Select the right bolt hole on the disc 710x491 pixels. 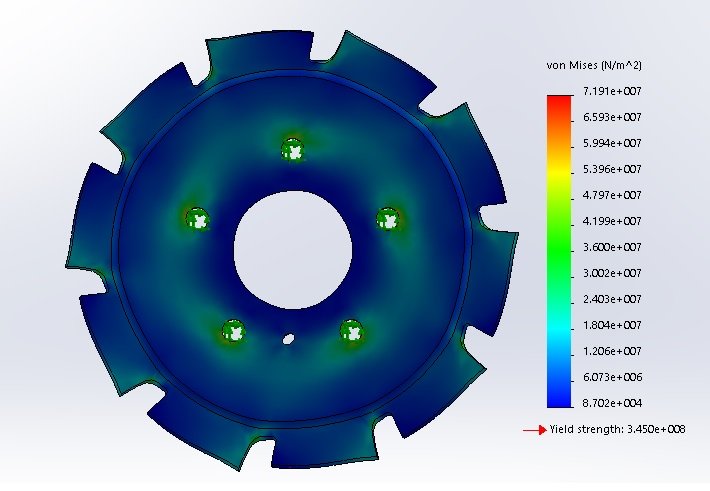pos(387,219)
